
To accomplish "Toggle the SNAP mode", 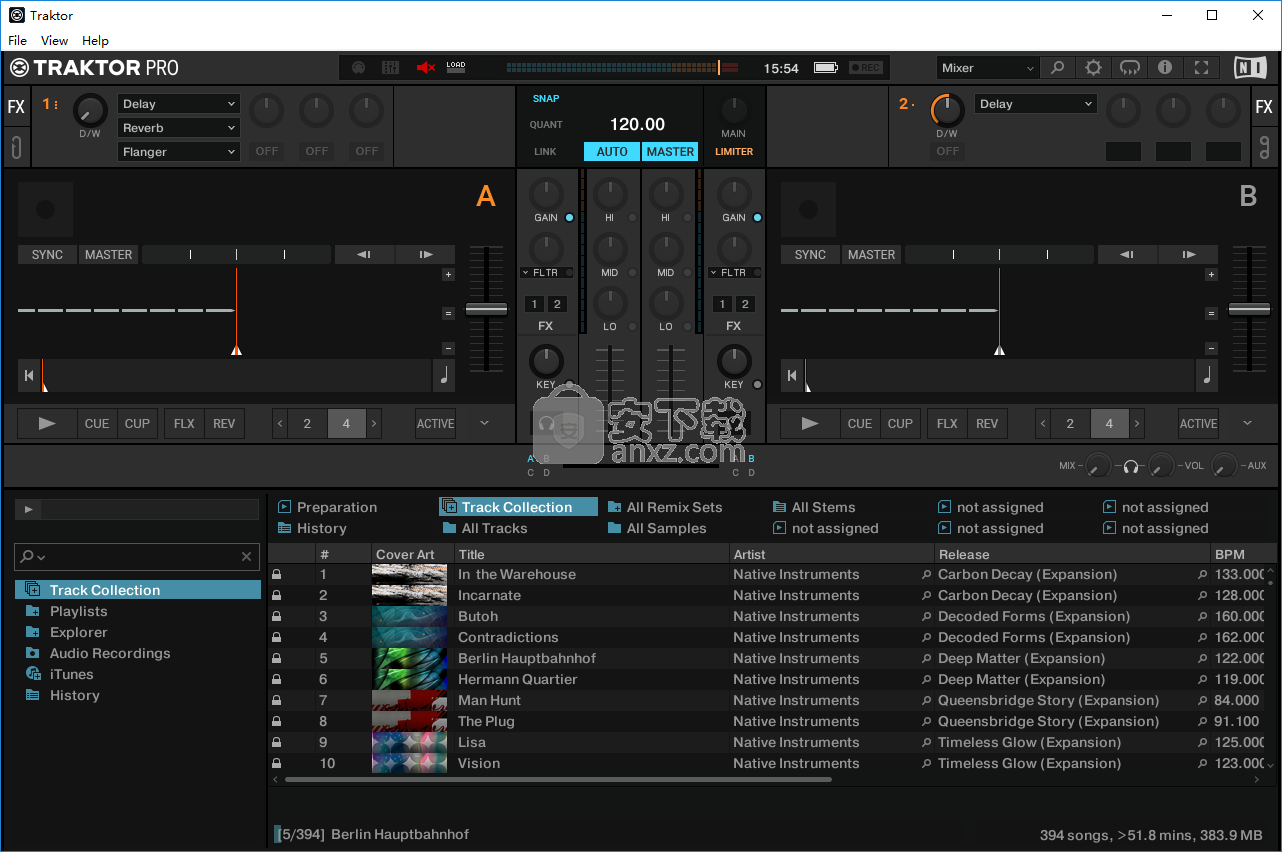I will [546, 99].
